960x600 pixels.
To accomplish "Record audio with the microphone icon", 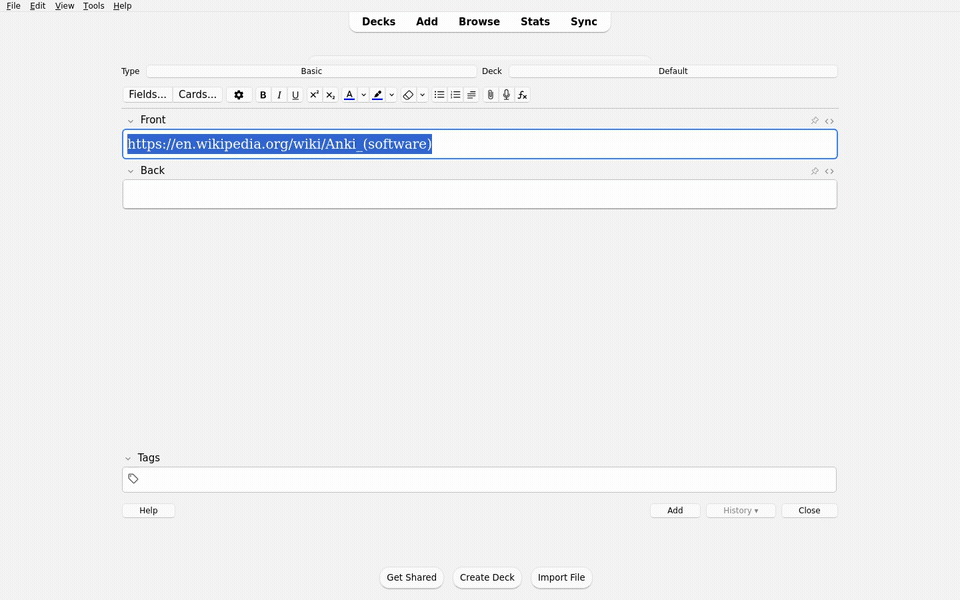I will [506, 95].
